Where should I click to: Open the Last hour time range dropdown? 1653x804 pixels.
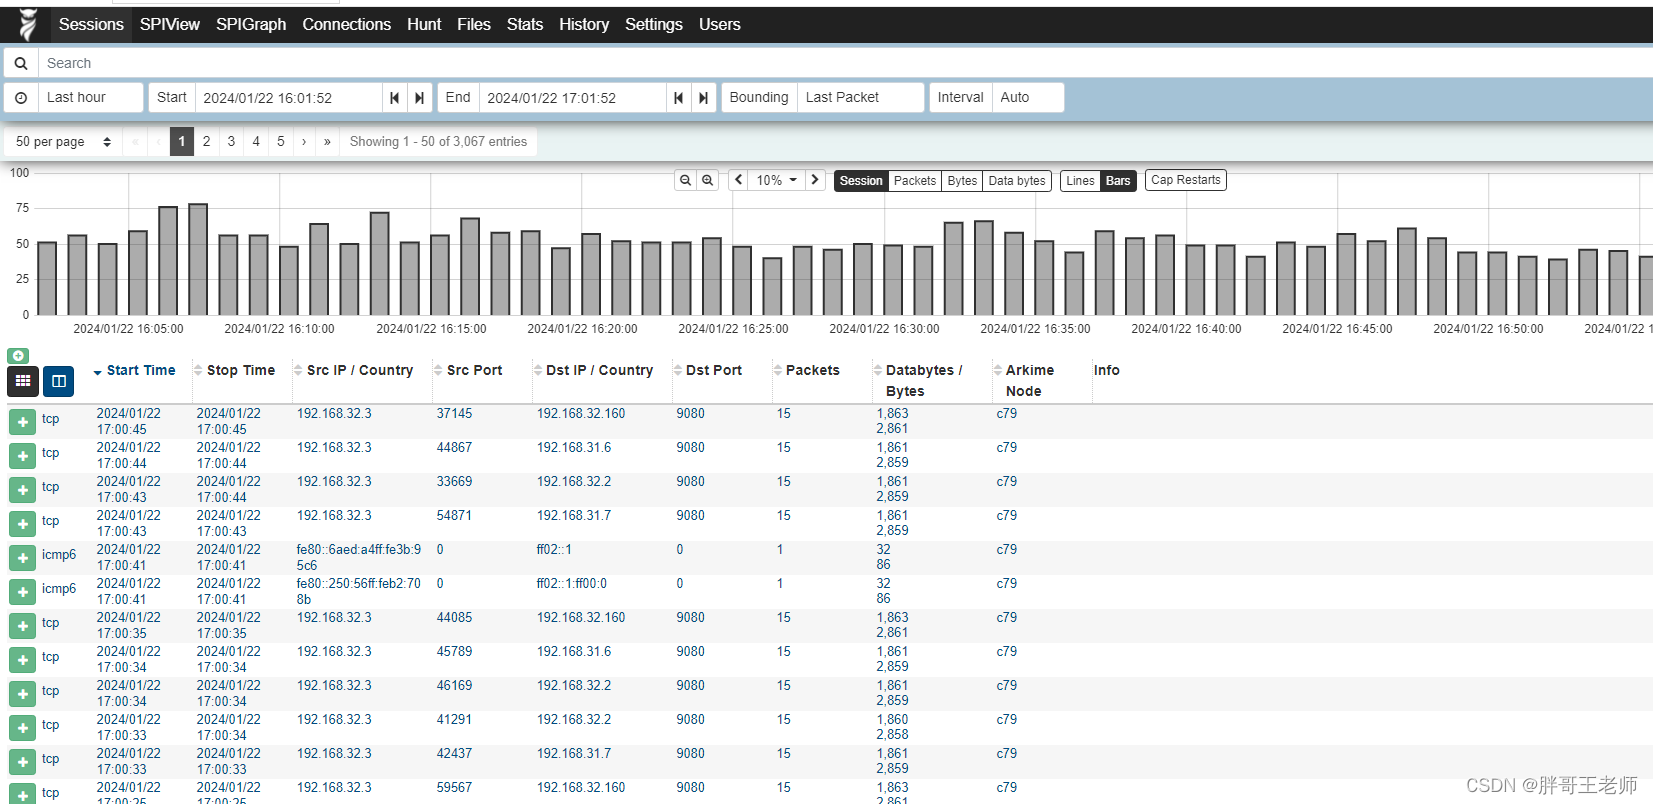(x=90, y=98)
